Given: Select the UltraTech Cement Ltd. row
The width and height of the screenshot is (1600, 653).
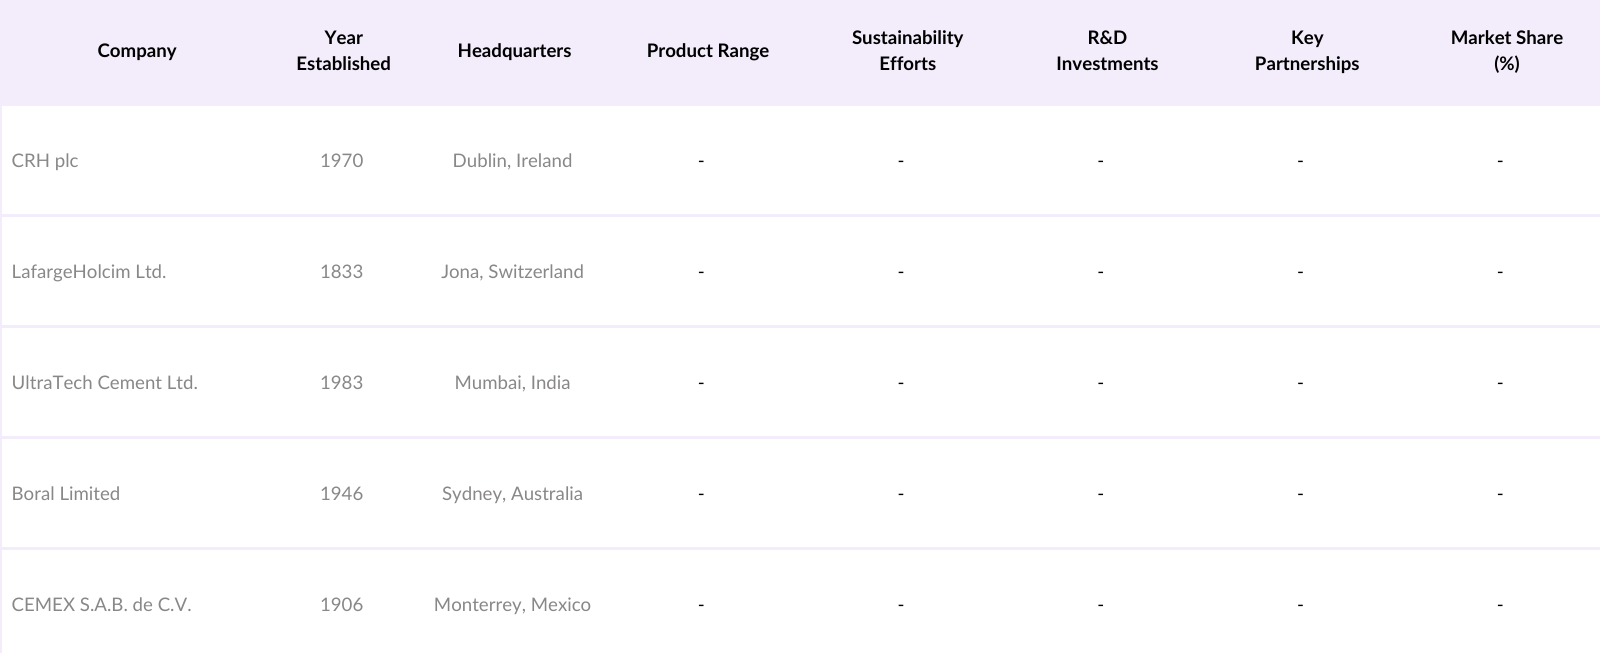Looking at the screenshot, I should (105, 383).
